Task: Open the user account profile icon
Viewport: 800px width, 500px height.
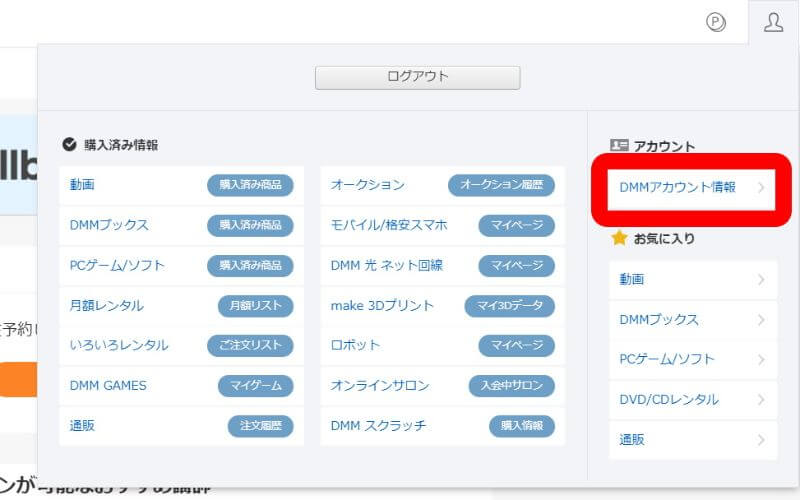Action: click(x=773, y=22)
